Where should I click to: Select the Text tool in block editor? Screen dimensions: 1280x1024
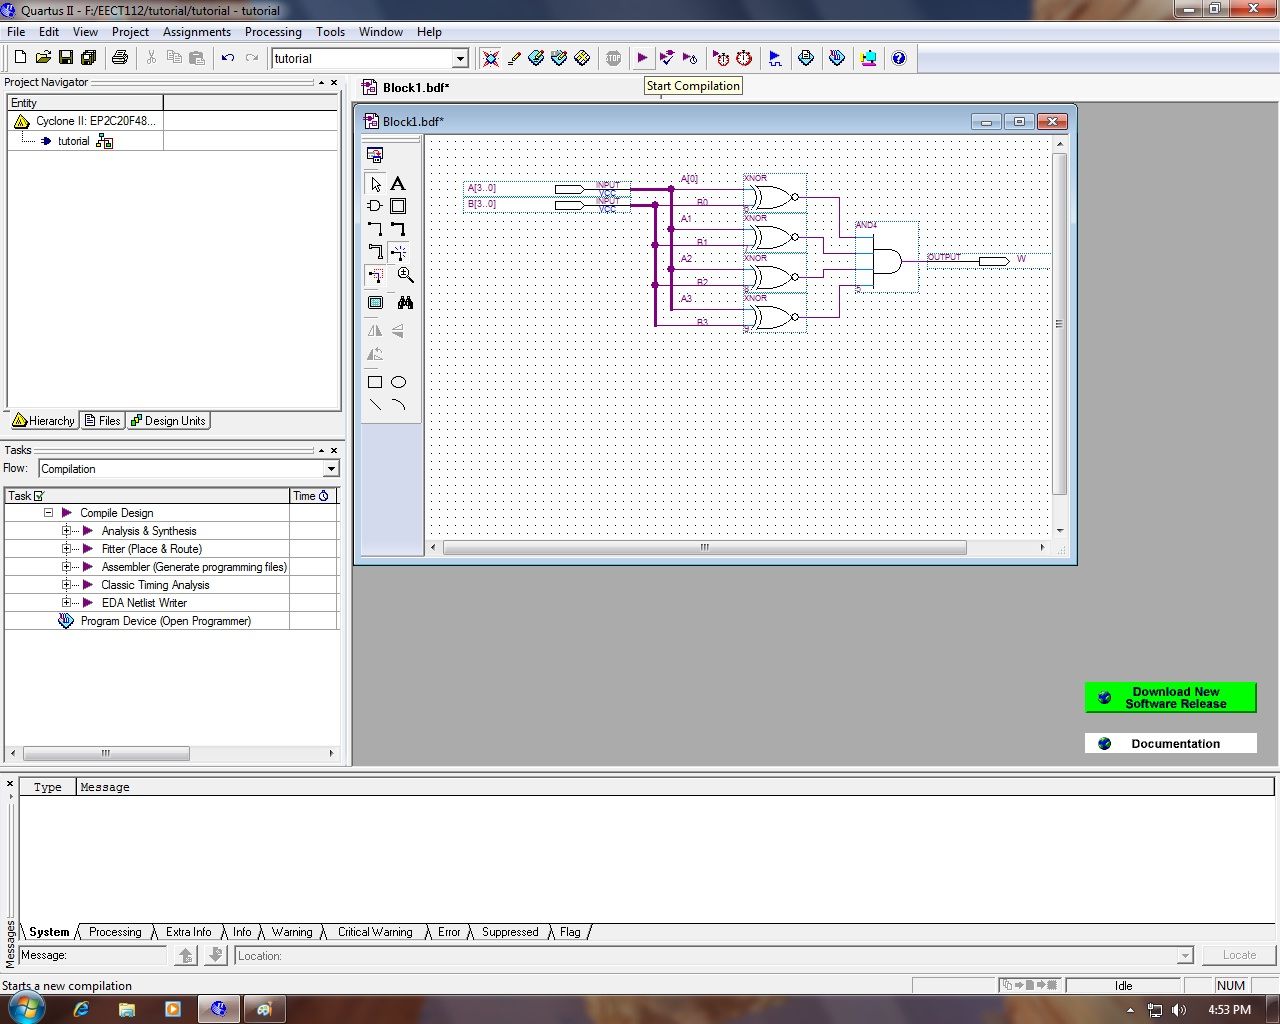(398, 184)
